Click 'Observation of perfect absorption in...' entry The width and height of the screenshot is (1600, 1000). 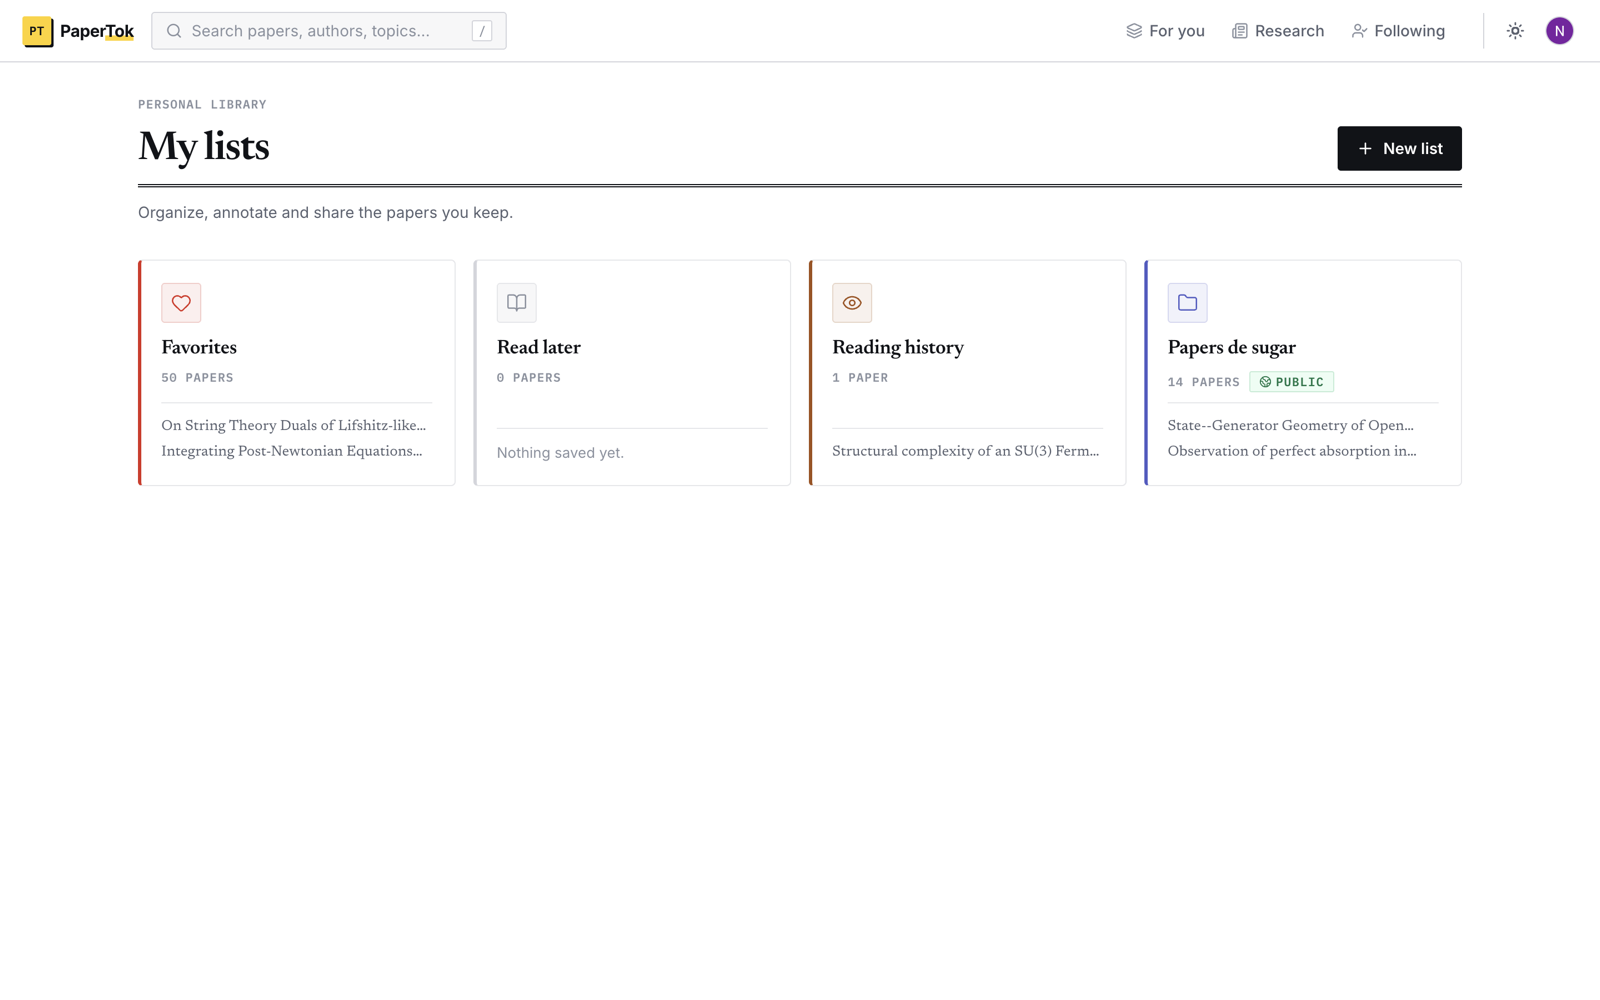(x=1292, y=451)
